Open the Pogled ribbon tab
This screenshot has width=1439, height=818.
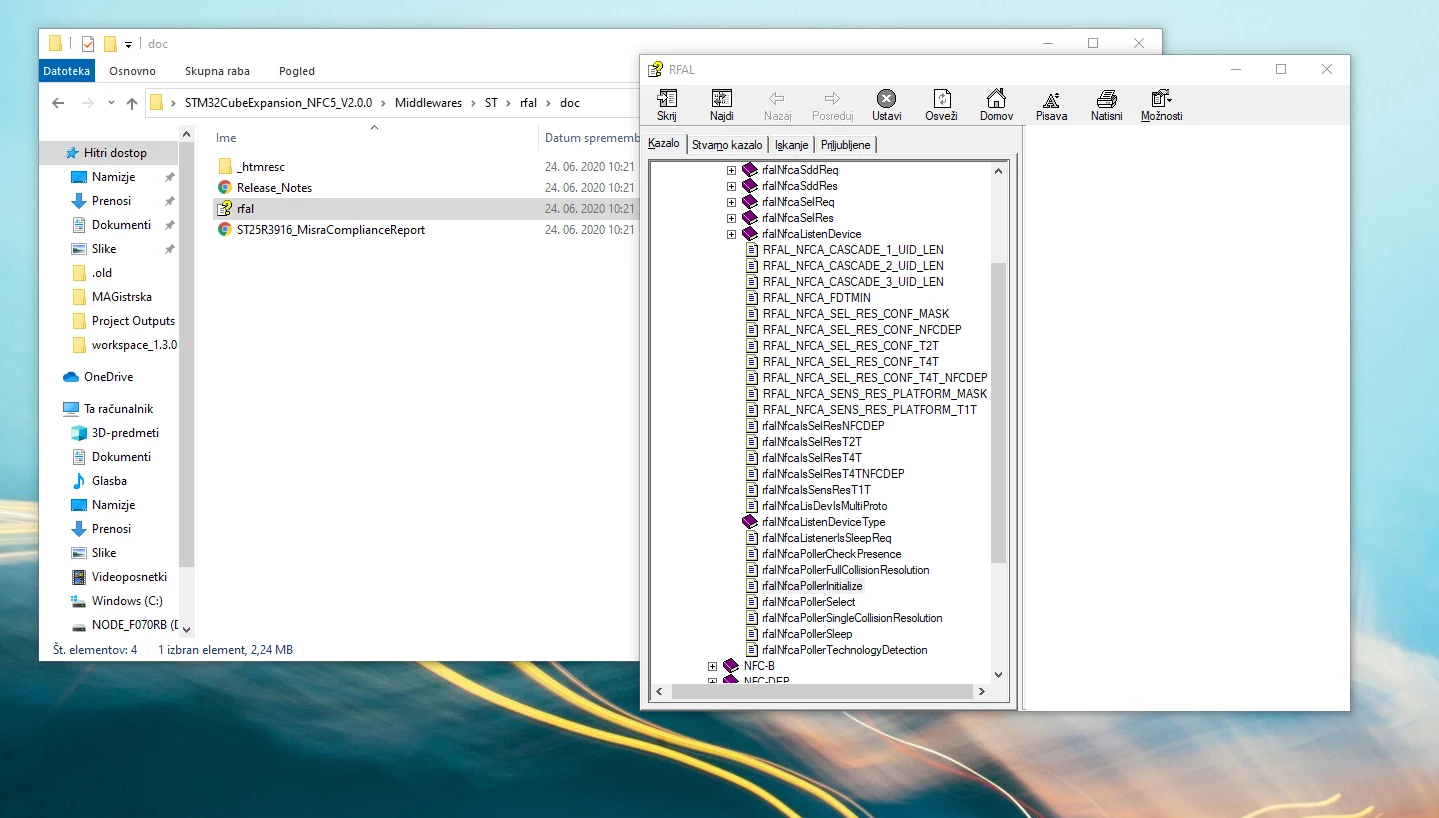[297, 71]
